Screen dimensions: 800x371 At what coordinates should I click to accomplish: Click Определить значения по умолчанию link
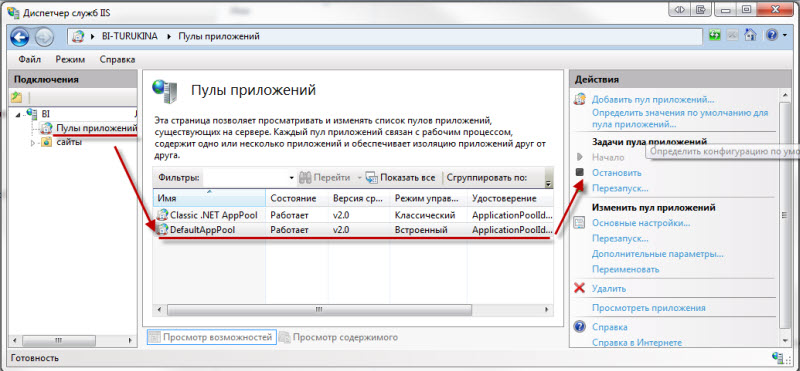[x=680, y=118]
